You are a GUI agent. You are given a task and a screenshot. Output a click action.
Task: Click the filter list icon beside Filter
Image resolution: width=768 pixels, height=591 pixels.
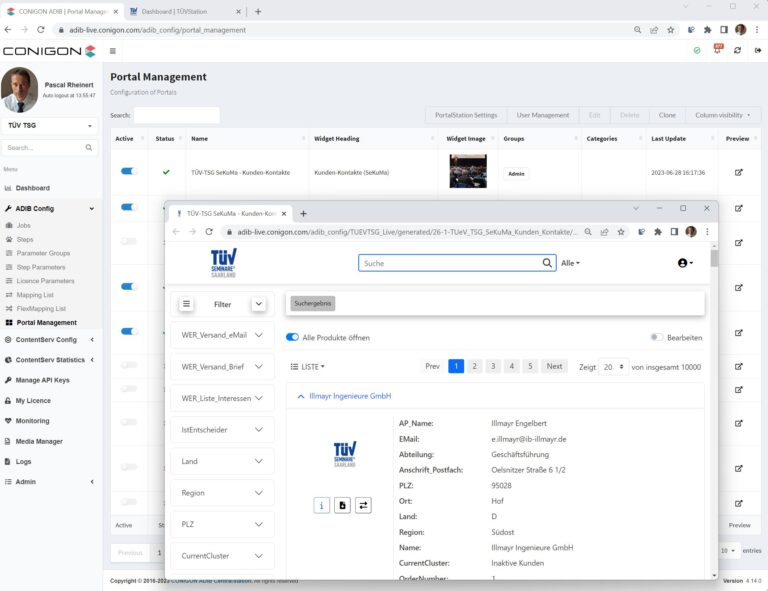pos(187,304)
